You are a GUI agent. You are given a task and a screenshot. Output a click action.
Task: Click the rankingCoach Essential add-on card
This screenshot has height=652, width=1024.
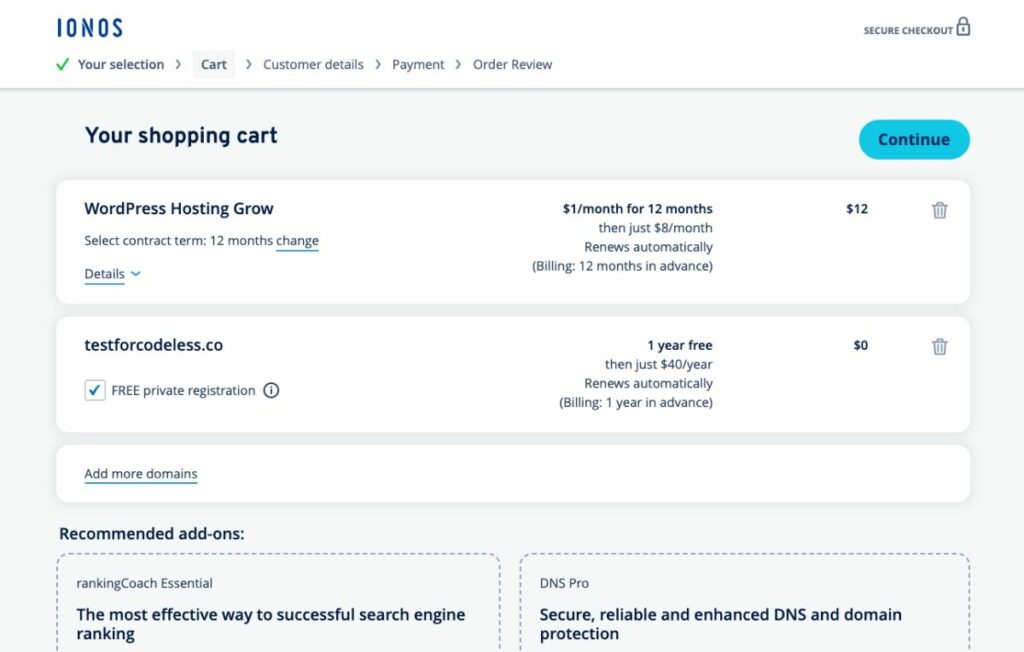pos(278,602)
